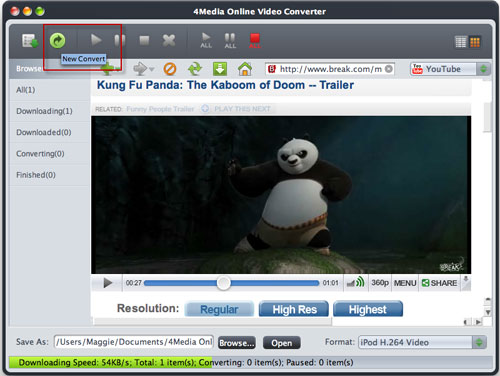Click the Start ALL toolbar icon

(206, 40)
